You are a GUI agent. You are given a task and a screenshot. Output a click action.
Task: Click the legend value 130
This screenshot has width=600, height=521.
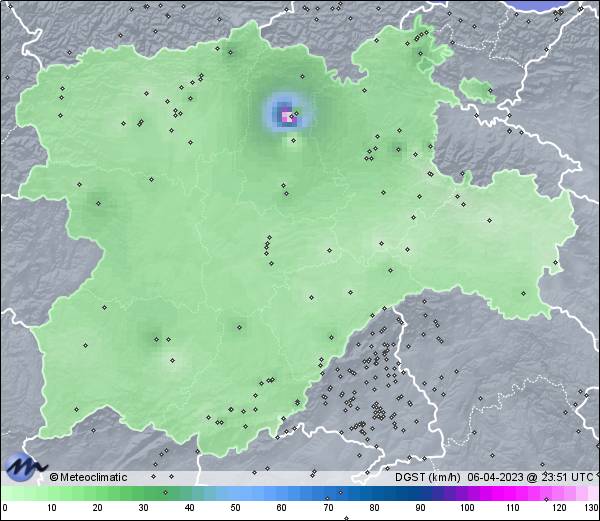[x=592, y=508]
